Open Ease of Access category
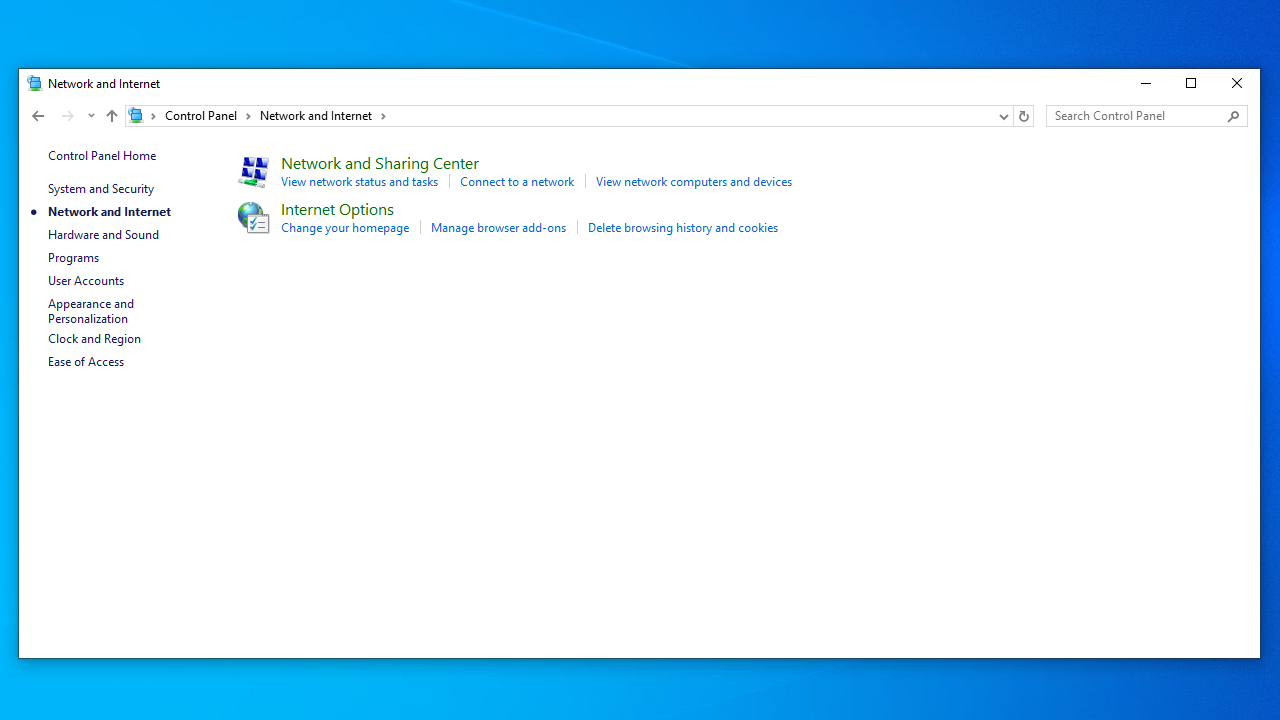 [x=86, y=362]
